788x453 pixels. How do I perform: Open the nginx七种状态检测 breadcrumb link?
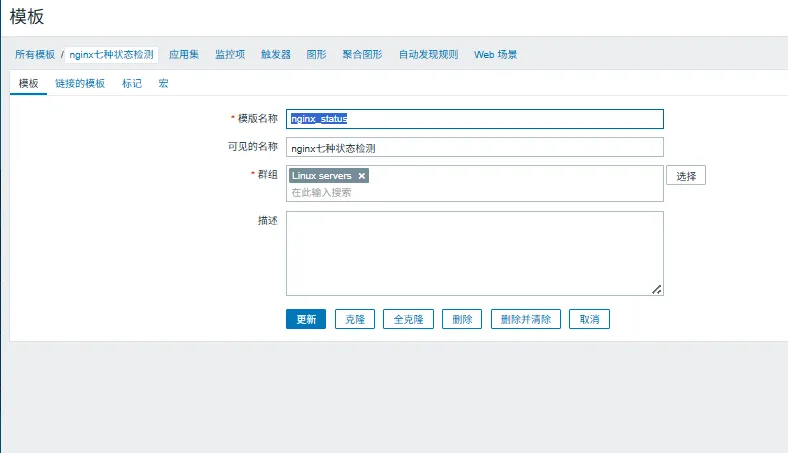[111, 54]
